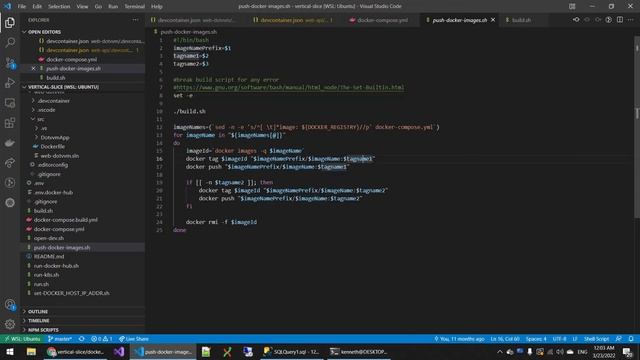
Task: Open the Source Control view
Action: [x=10, y=62]
